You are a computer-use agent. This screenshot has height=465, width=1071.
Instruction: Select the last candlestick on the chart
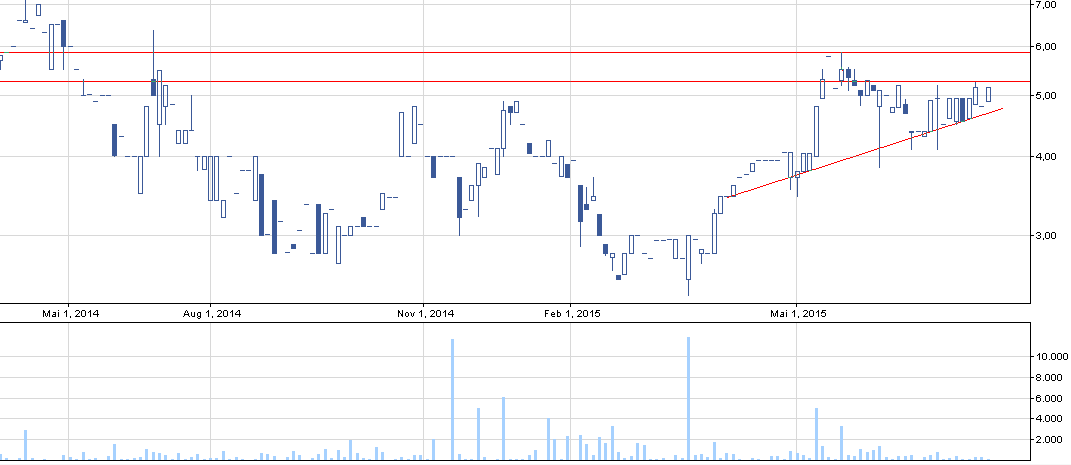[988, 94]
